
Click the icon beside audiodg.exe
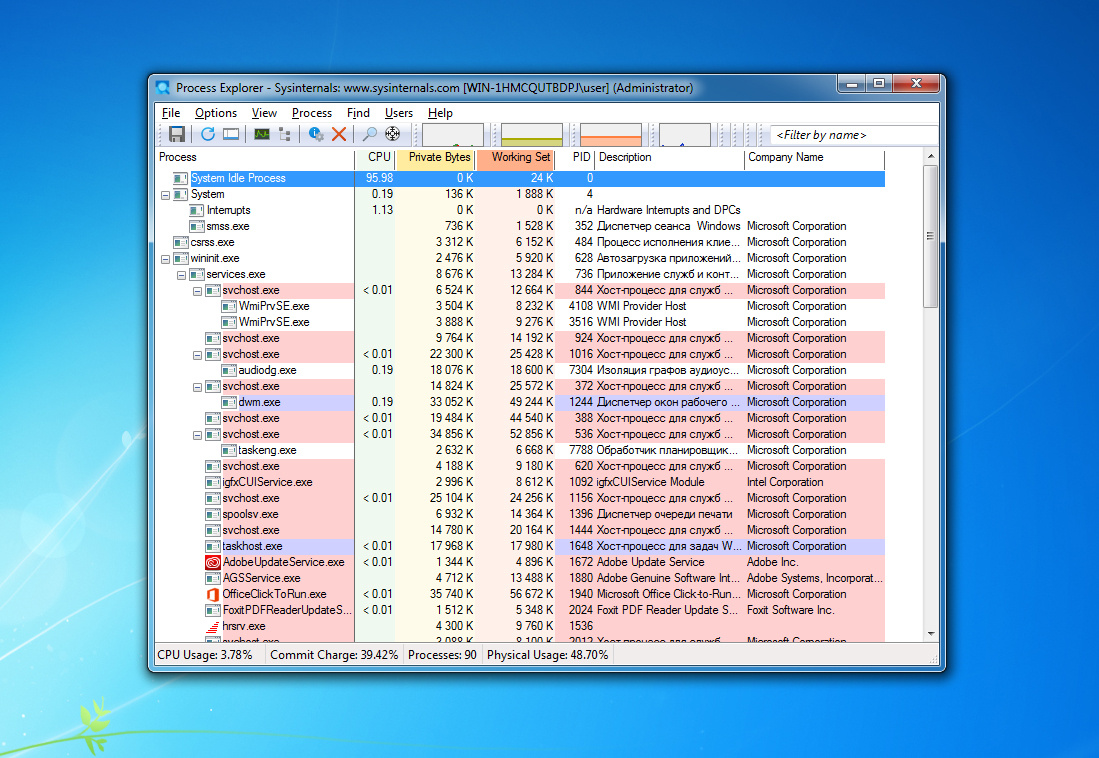pyautogui.click(x=228, y=370)
